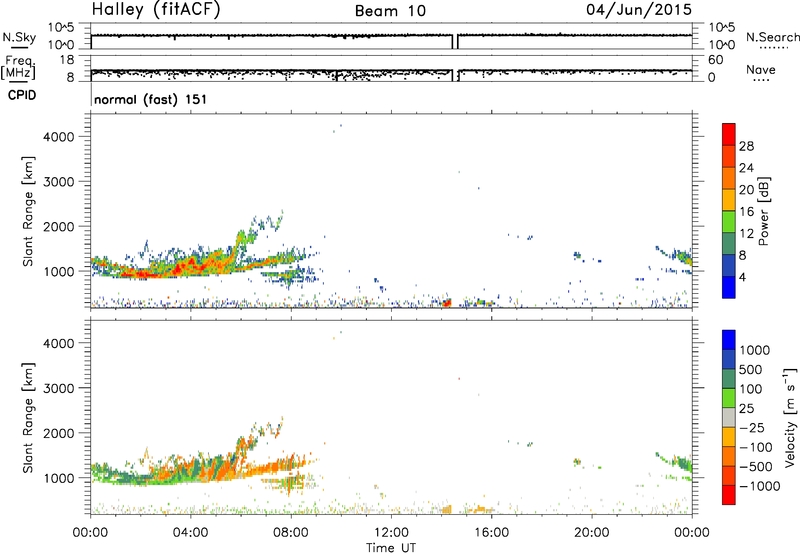The width and height of the screenshot is (800, 554).
Task: Click the red segment of the Power color bar
Action: [729, 134]
